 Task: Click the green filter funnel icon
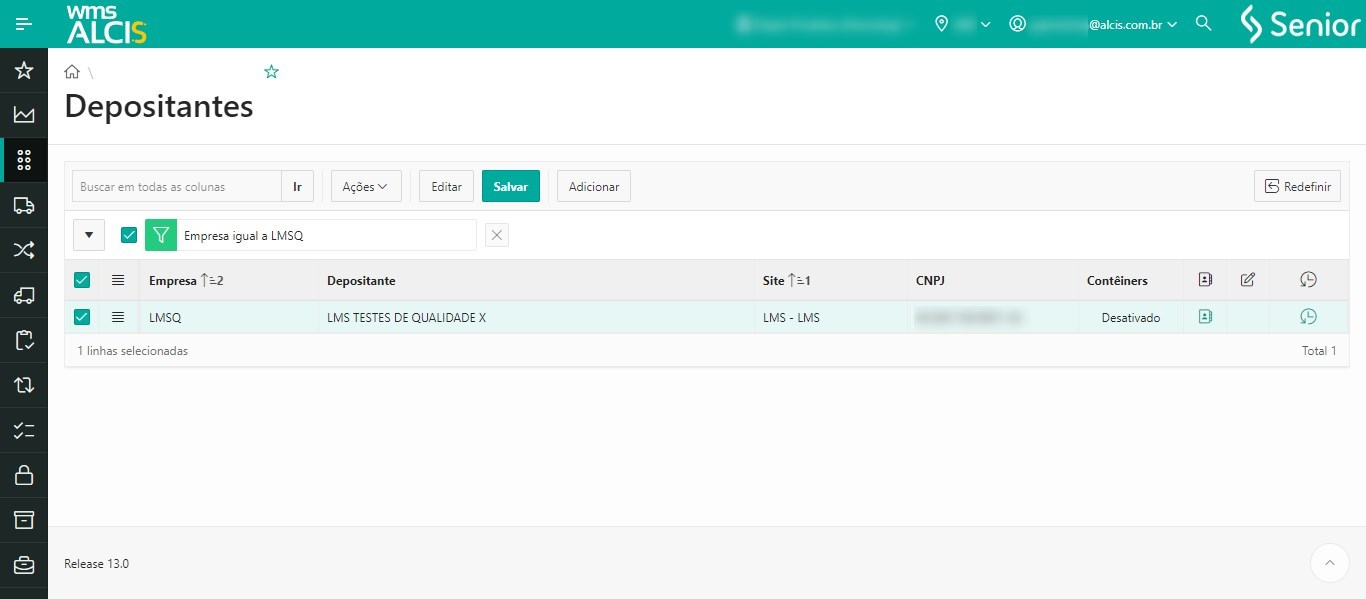point(160,235)
